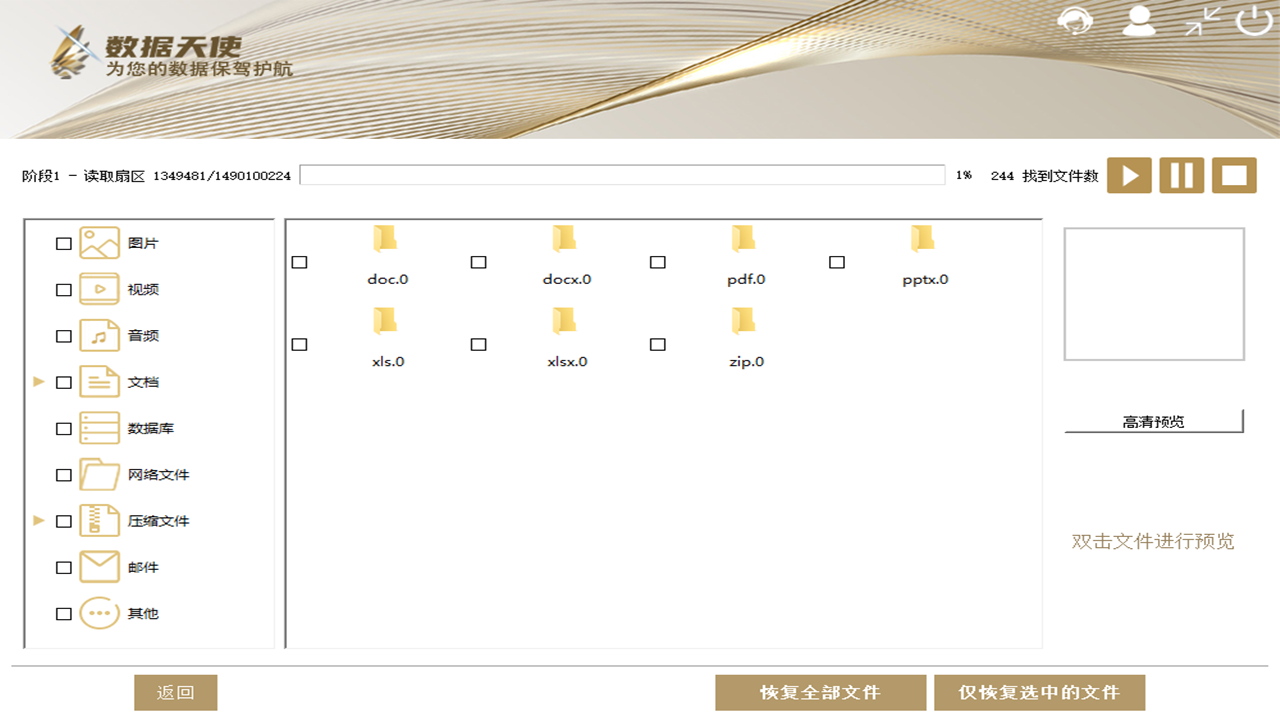Open the pdf.0 folder thumbnail

point(742,240)
